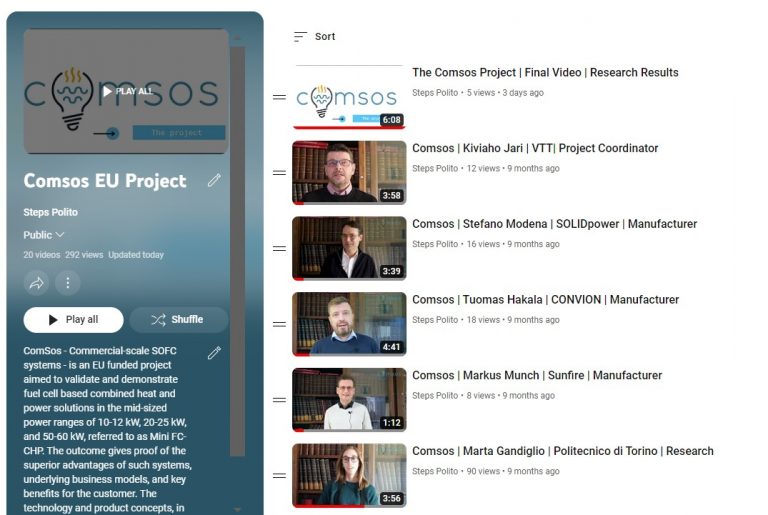Click Steps Polito under the Final Video title
The image size is (768, 515).
[x=435, y=93]
